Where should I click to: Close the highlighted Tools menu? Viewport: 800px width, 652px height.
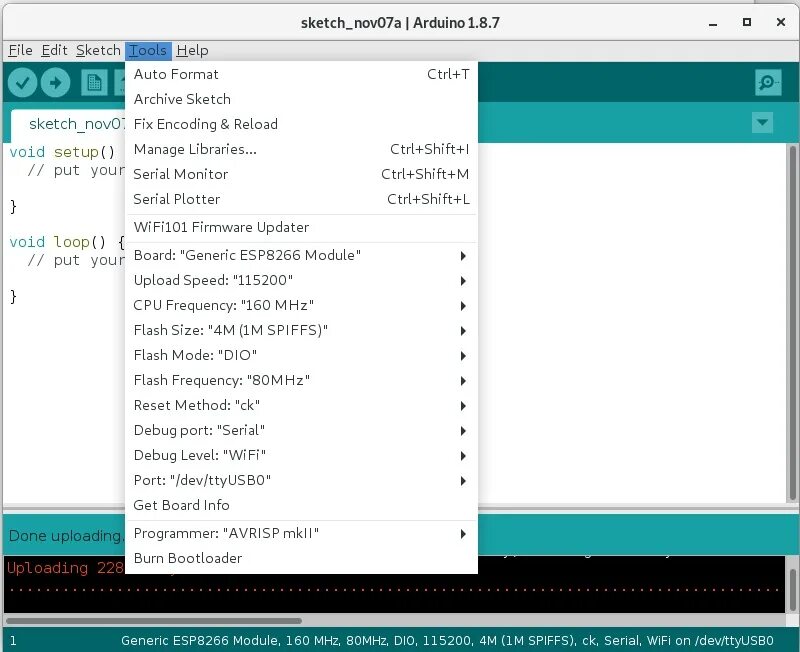click(x=148, y=51)
